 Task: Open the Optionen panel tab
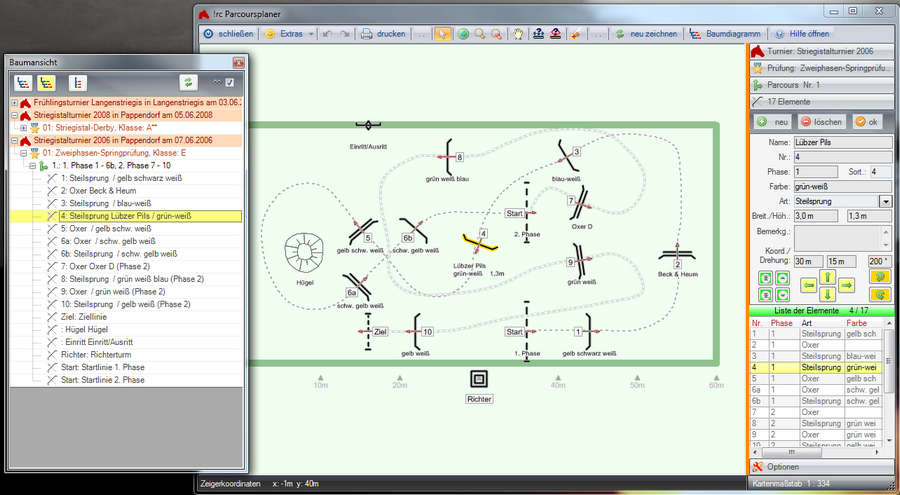(782, 466)
